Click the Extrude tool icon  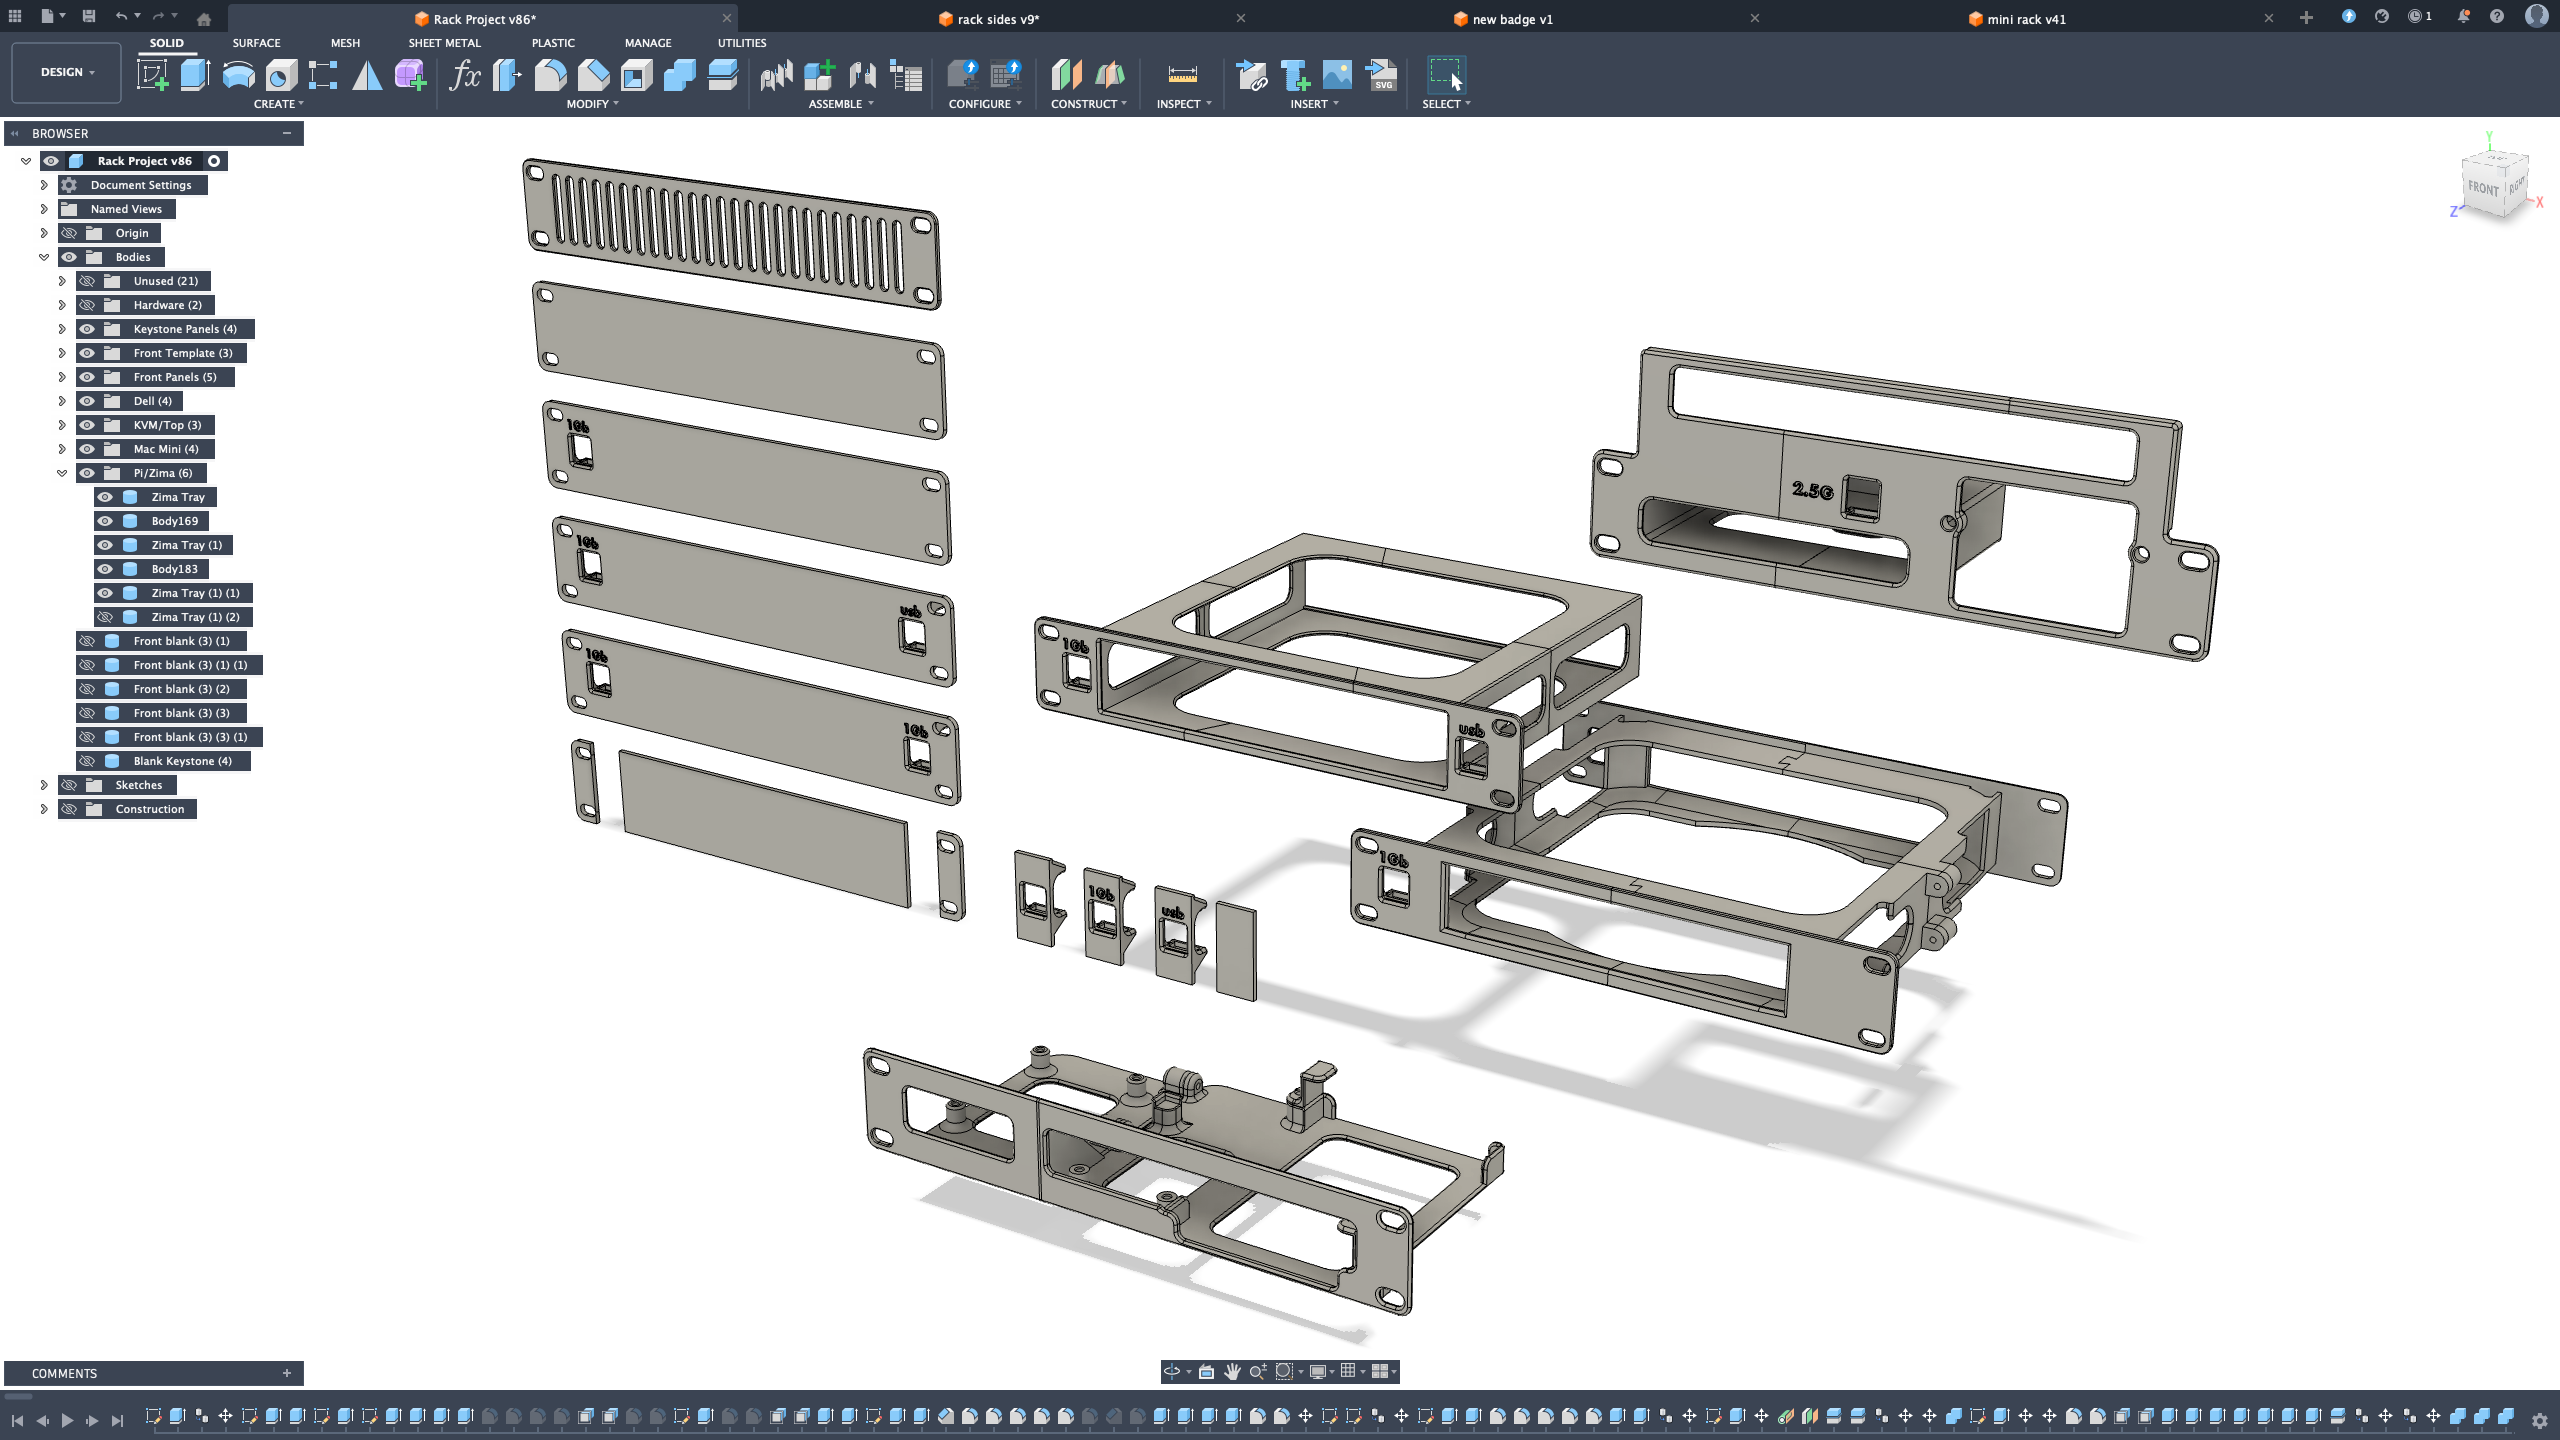point(195,75)
